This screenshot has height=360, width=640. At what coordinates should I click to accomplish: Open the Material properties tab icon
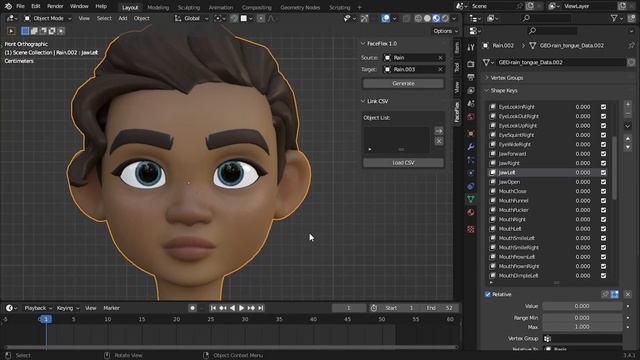point(471,212)
